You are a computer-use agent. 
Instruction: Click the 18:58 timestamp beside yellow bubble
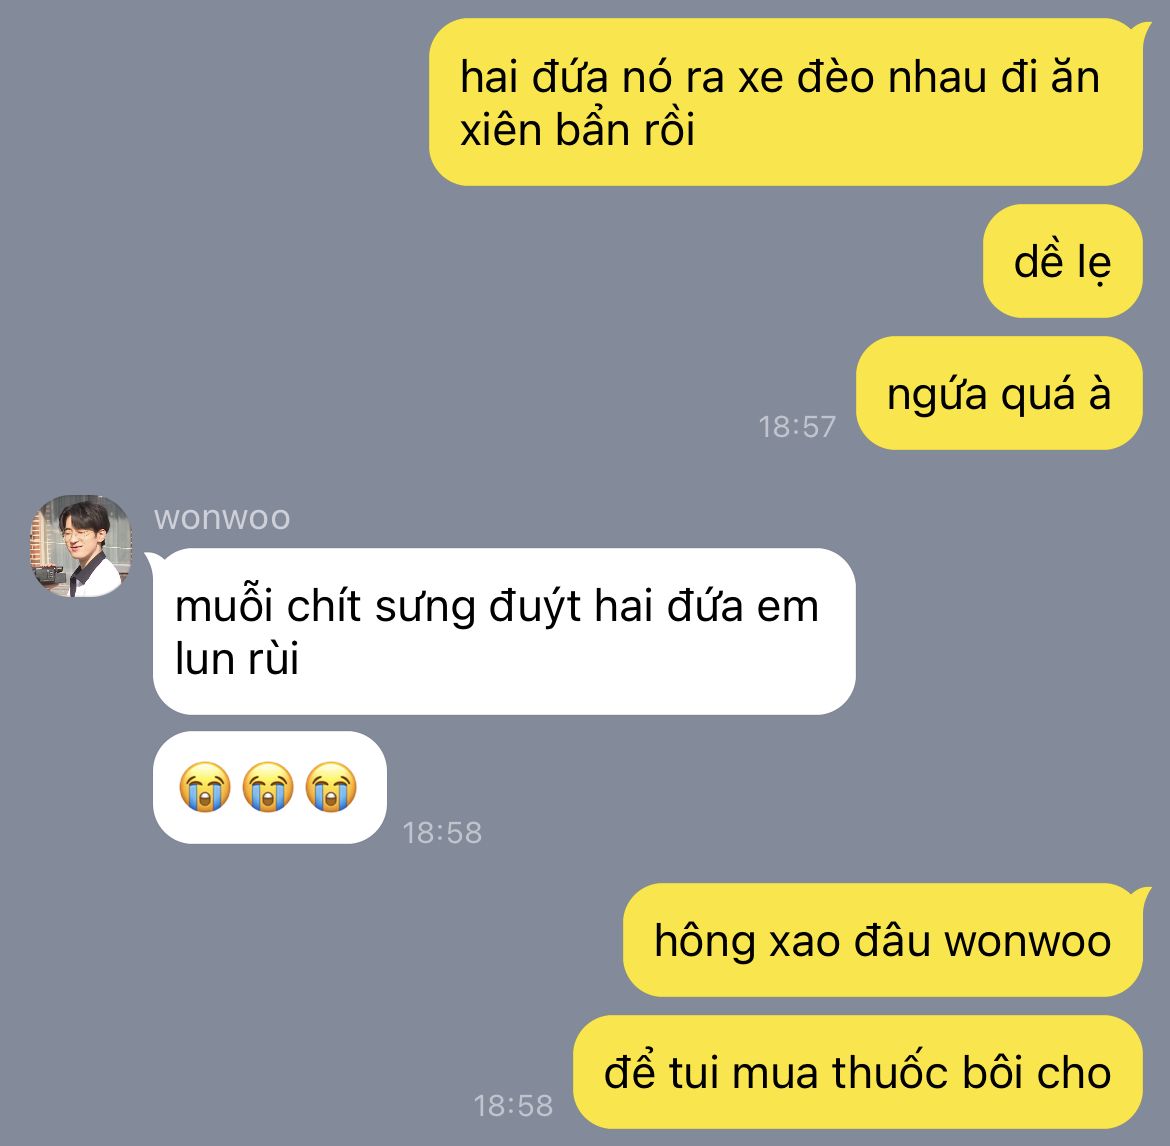(513, 1106)
